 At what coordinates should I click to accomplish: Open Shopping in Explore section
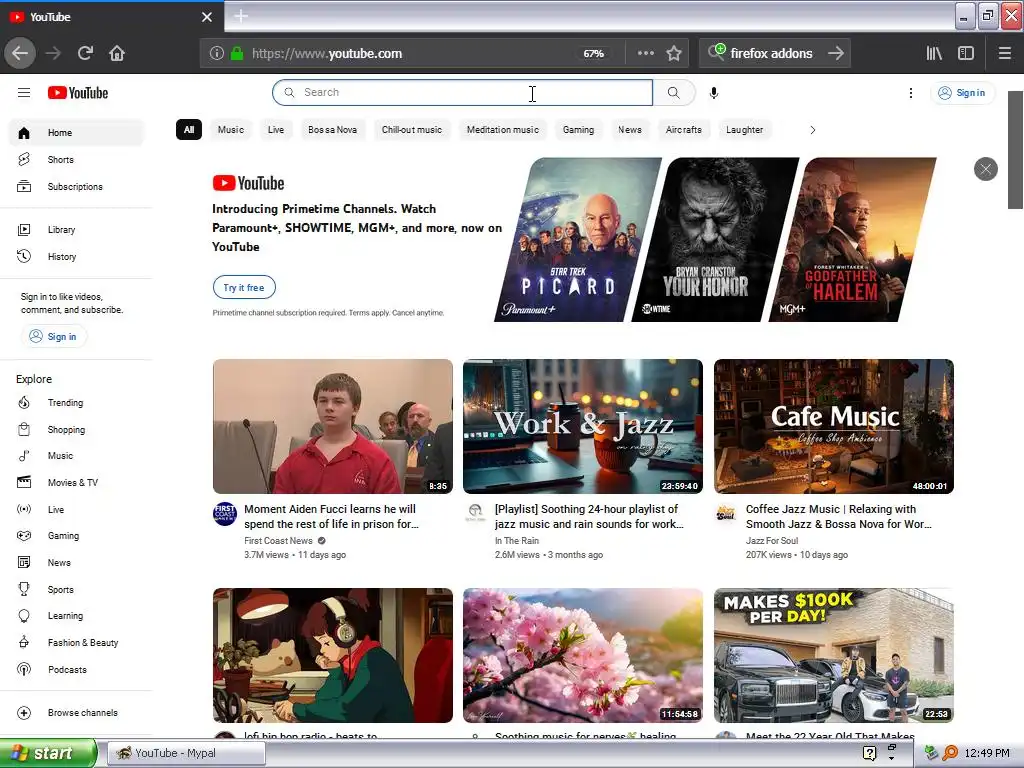76,429
